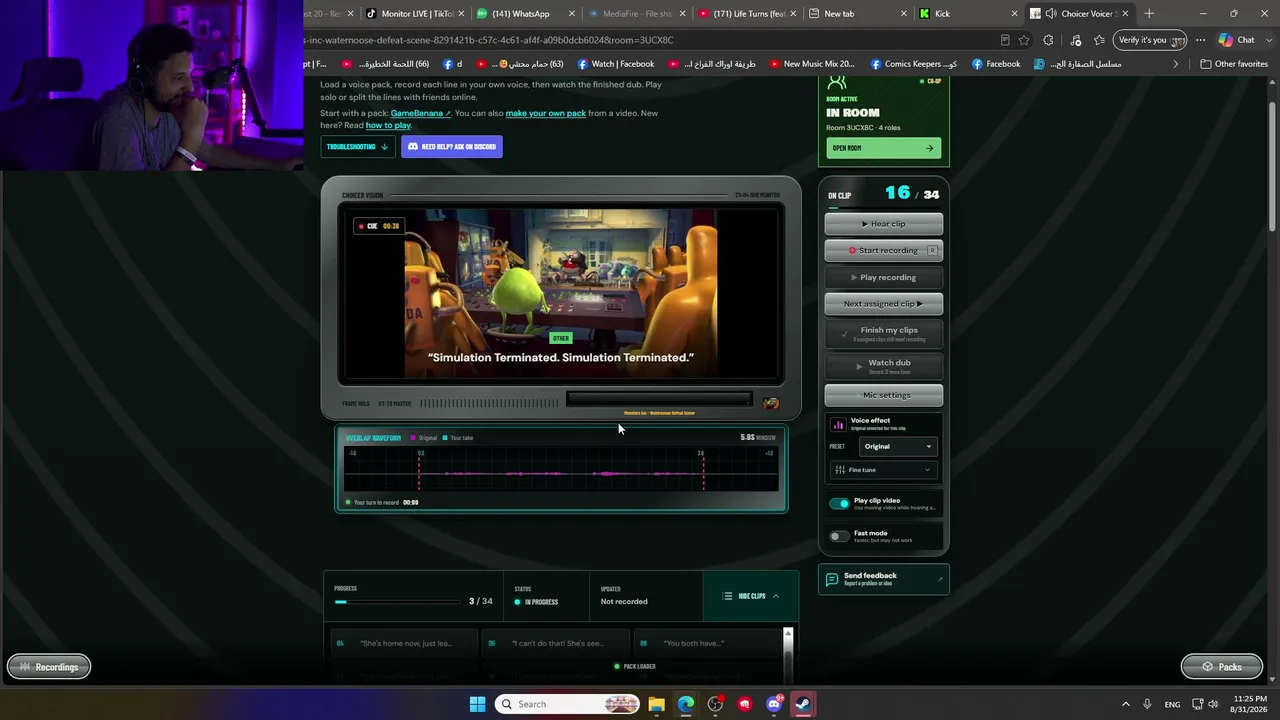Open the New Music Mix bookmark
This screenshot has width=1280, height=720.
812,64
